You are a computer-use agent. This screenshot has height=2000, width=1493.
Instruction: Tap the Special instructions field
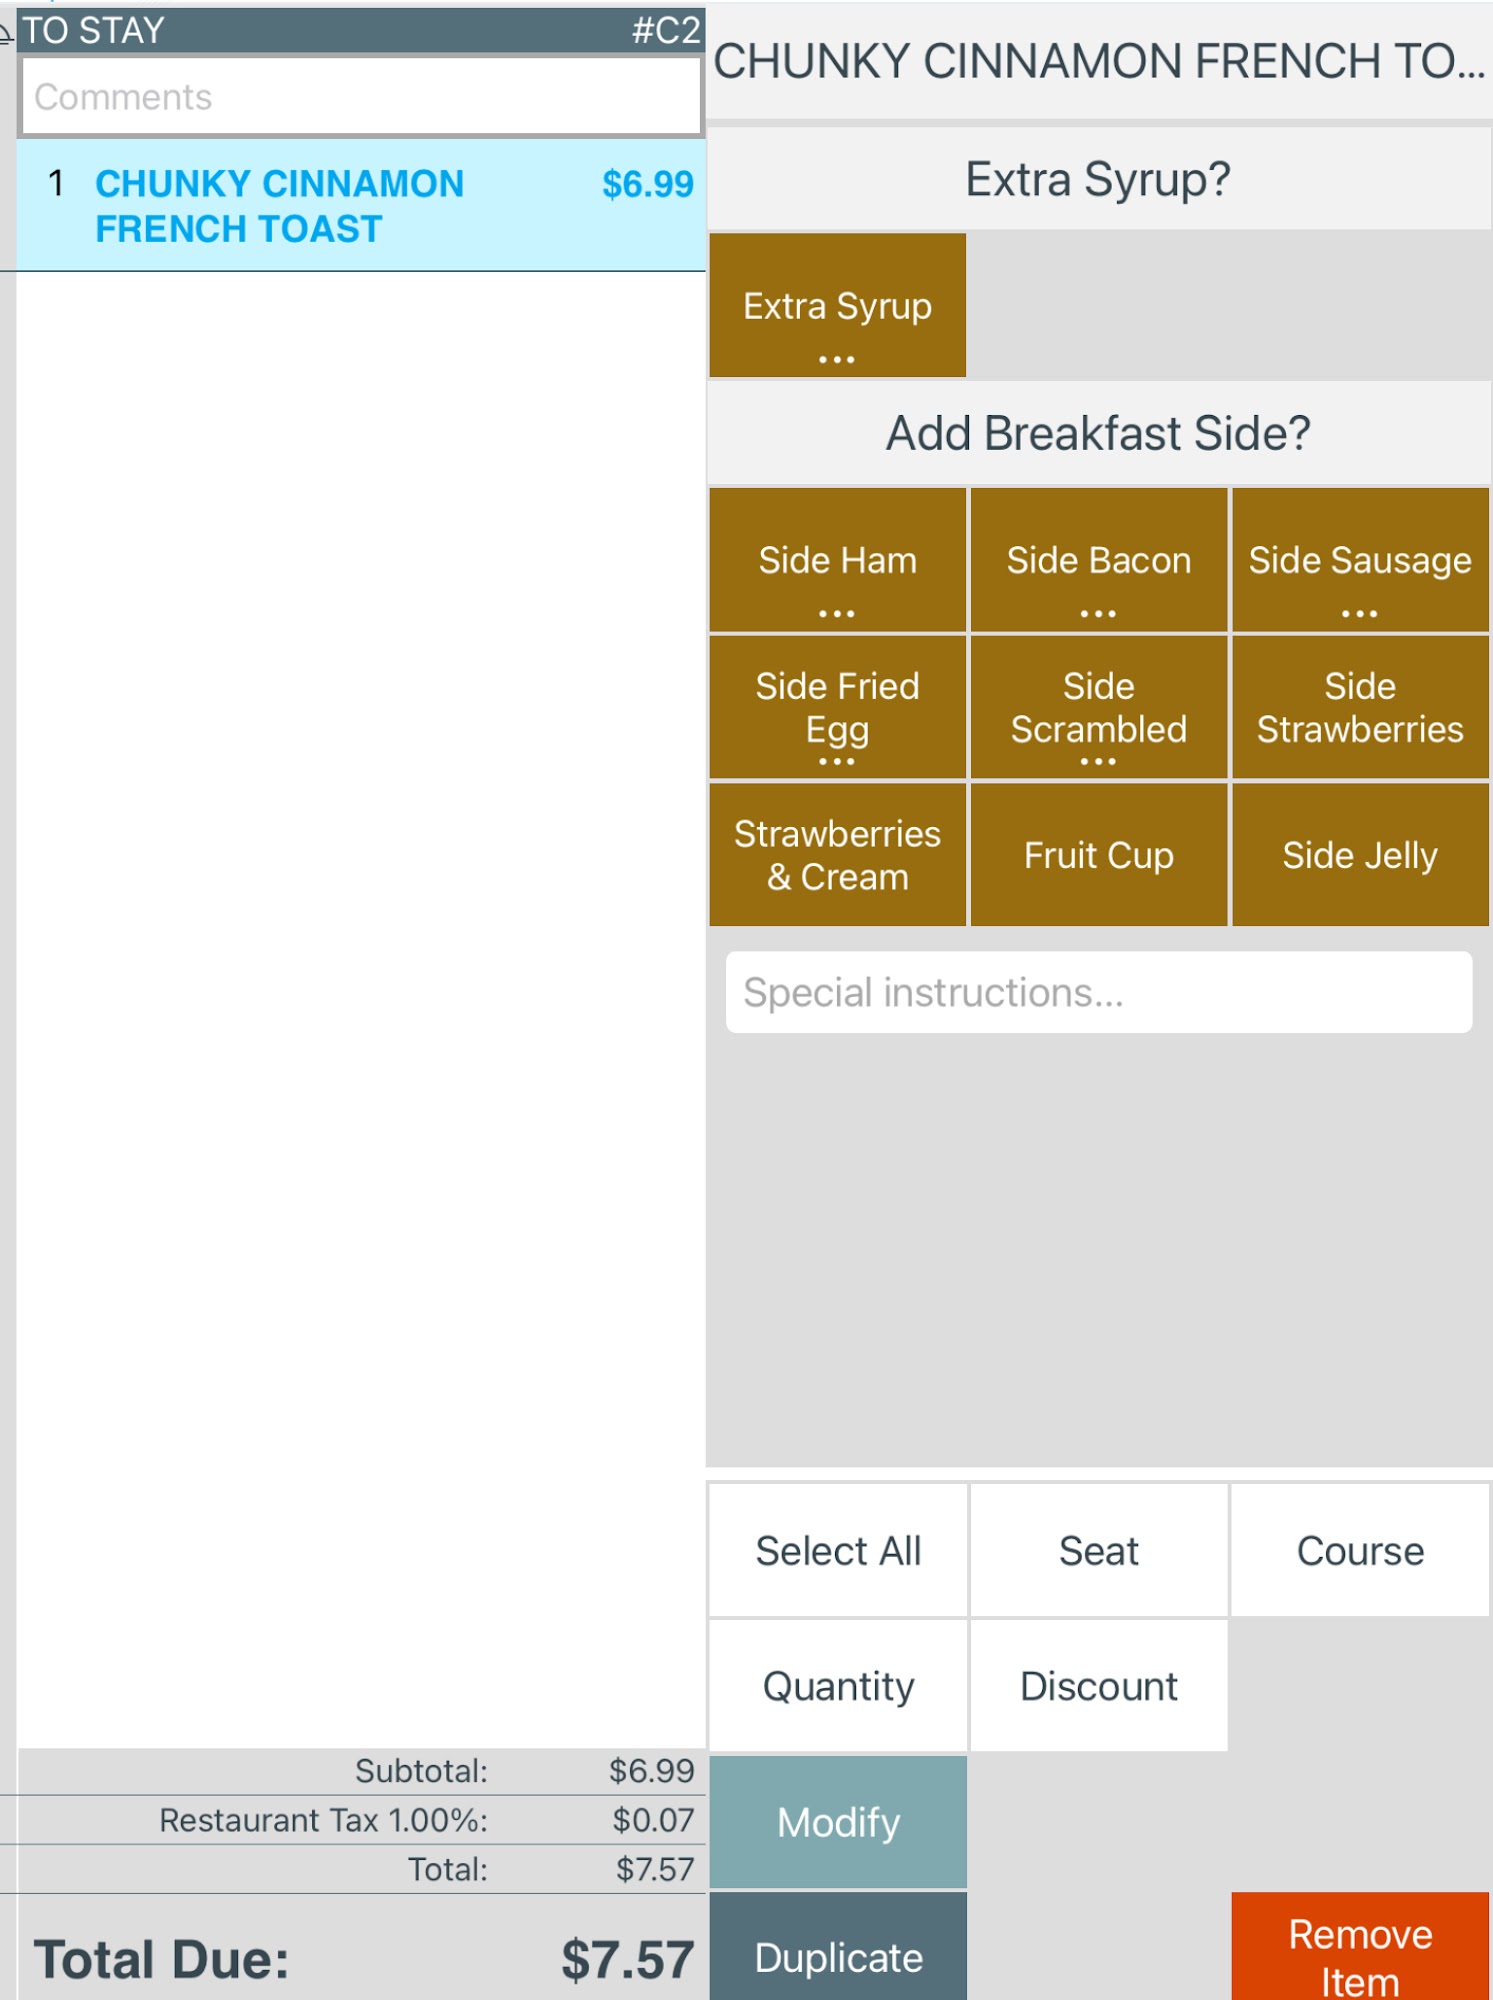(1098, 992)
